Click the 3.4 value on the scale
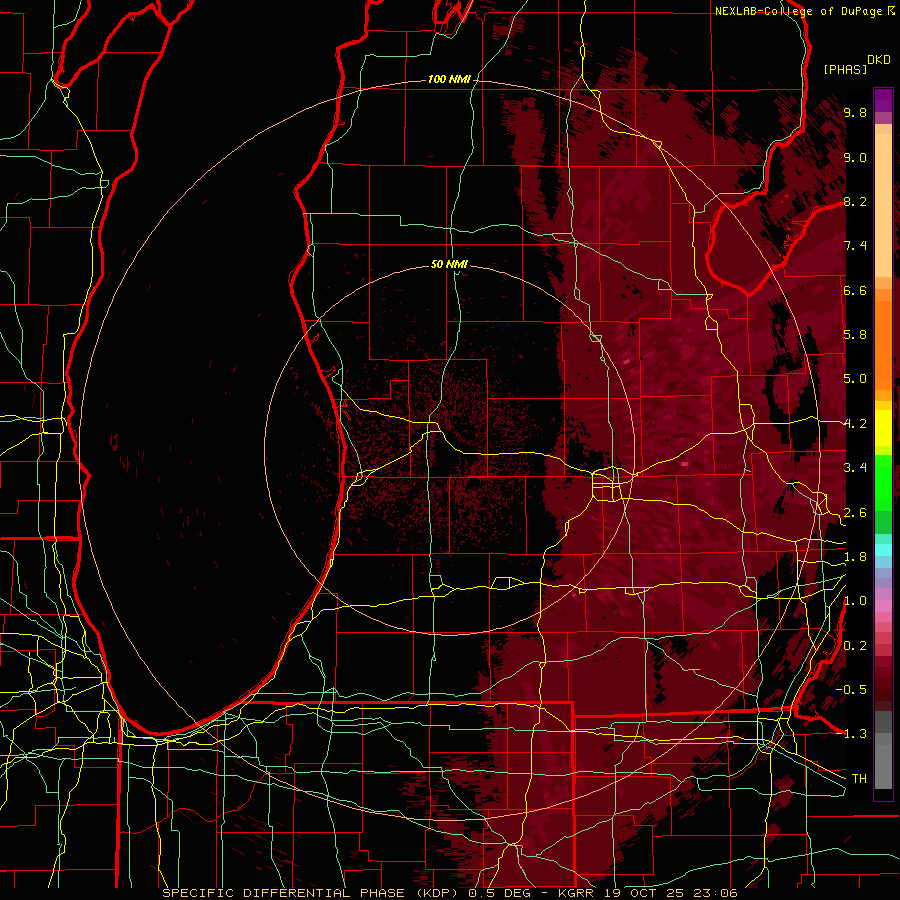This screenshot has height=900, width=900. click(x=855, y=468)
